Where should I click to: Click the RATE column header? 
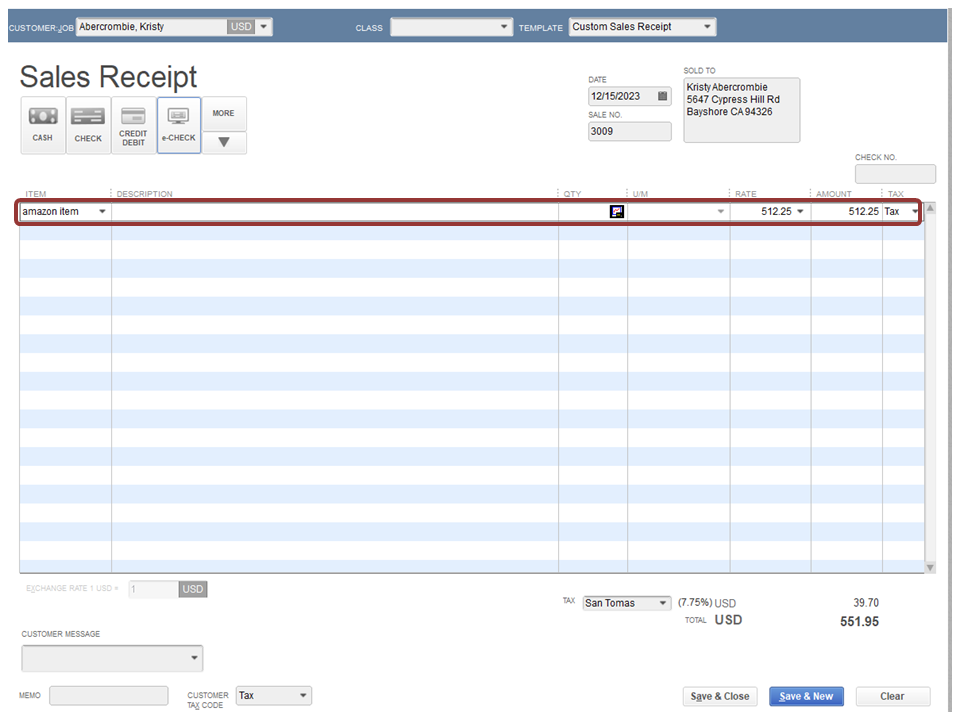tap(746, 193)
